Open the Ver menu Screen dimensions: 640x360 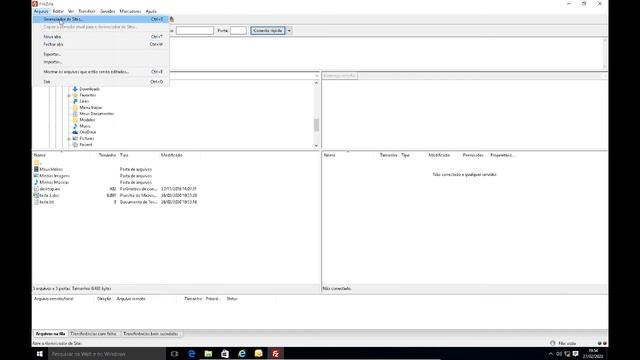coord(71,11)
